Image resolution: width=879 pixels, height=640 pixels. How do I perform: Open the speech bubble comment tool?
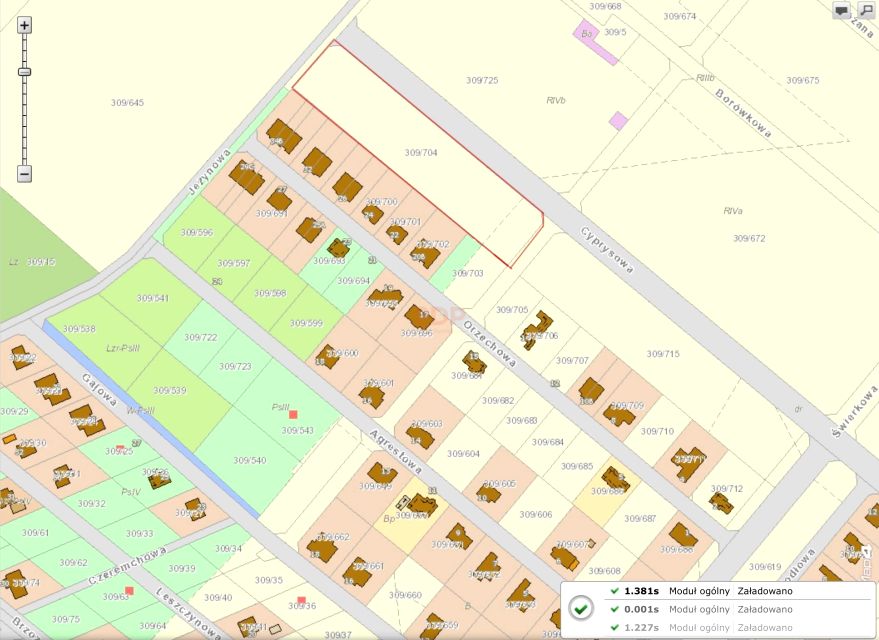pos(841,10)
